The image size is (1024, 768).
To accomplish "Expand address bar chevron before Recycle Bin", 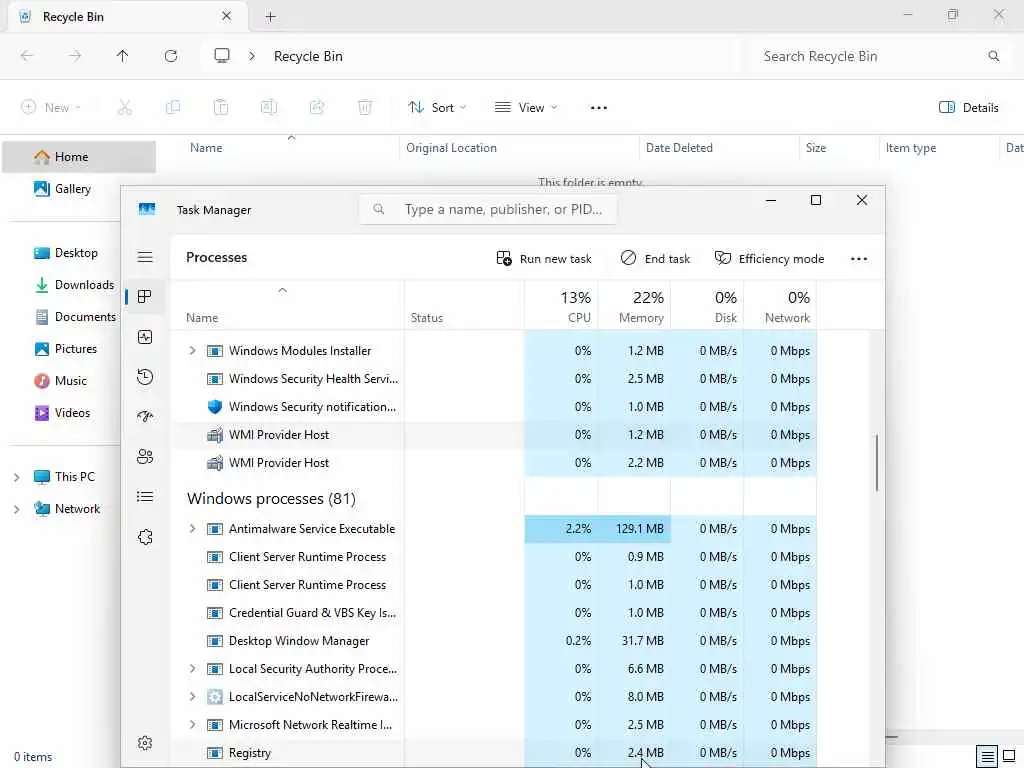I will [x=252, y=56].
